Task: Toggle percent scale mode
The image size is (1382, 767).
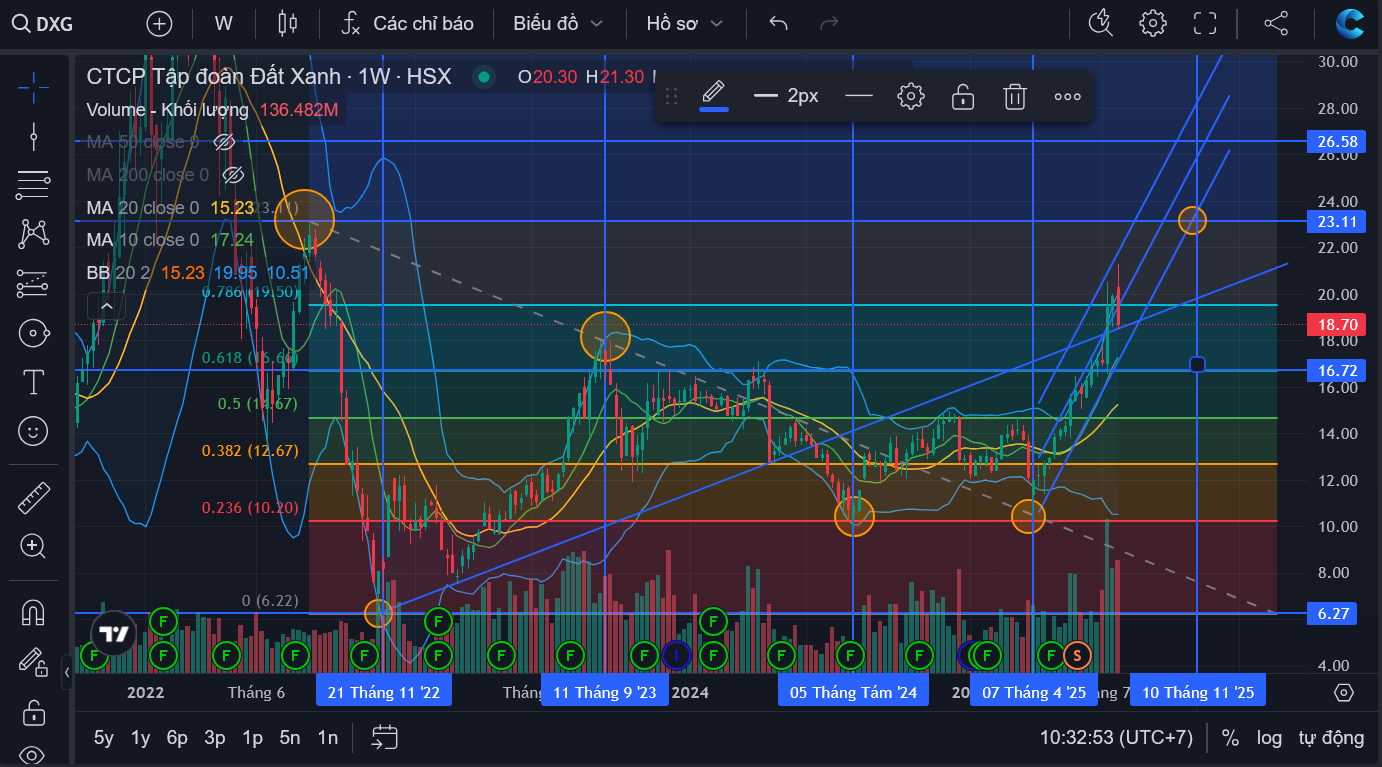Action: pos(1230,738)
